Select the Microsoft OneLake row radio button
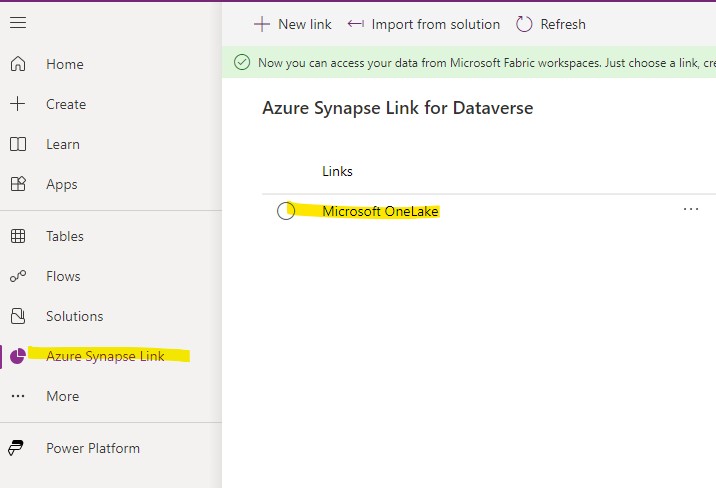Image resolution: width=716 pixels, height=488 pixels. tap(286, 210)
